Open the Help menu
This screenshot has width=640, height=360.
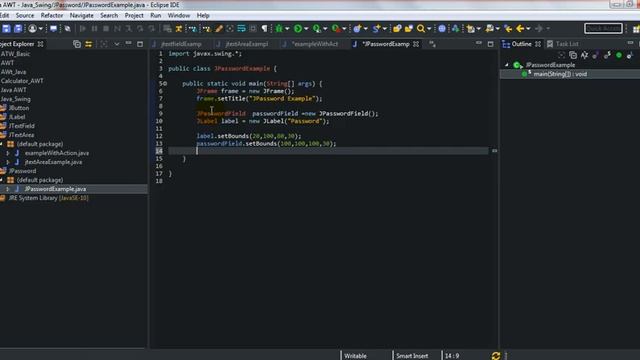[203, 16]
